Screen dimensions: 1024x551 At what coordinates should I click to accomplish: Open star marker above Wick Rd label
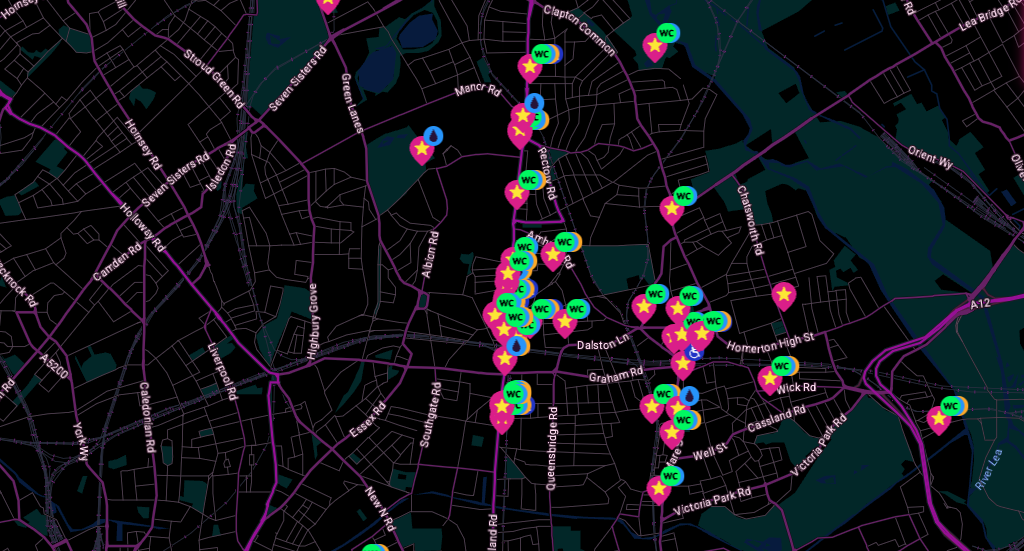coord(770,379)
